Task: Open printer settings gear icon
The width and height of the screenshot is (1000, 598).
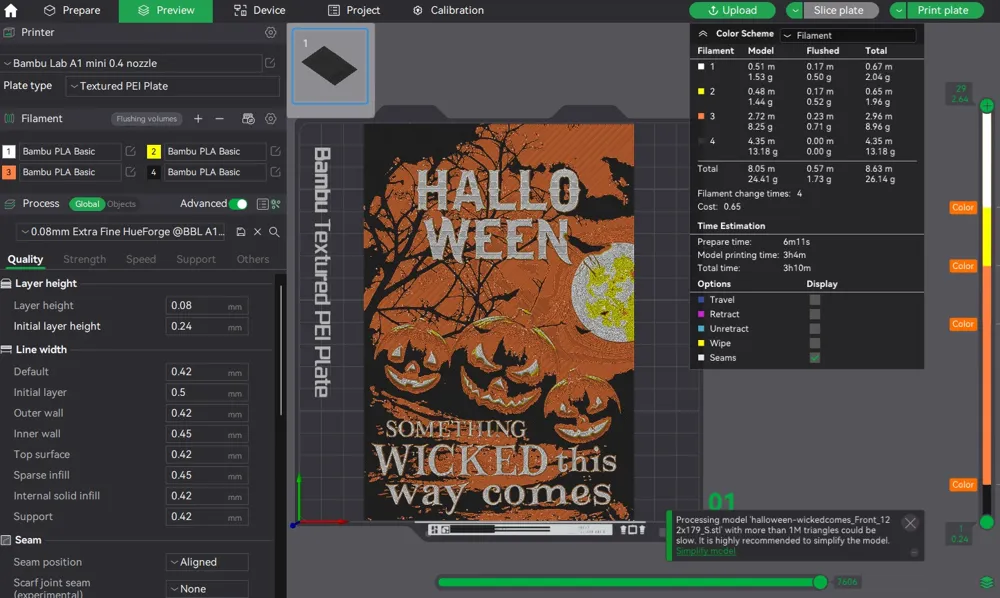Action: pyautogui.click(x=270, y=33)
